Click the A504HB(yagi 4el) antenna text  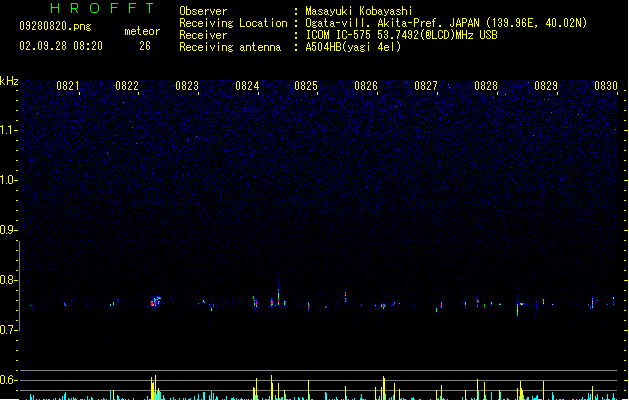click(353, 47)
